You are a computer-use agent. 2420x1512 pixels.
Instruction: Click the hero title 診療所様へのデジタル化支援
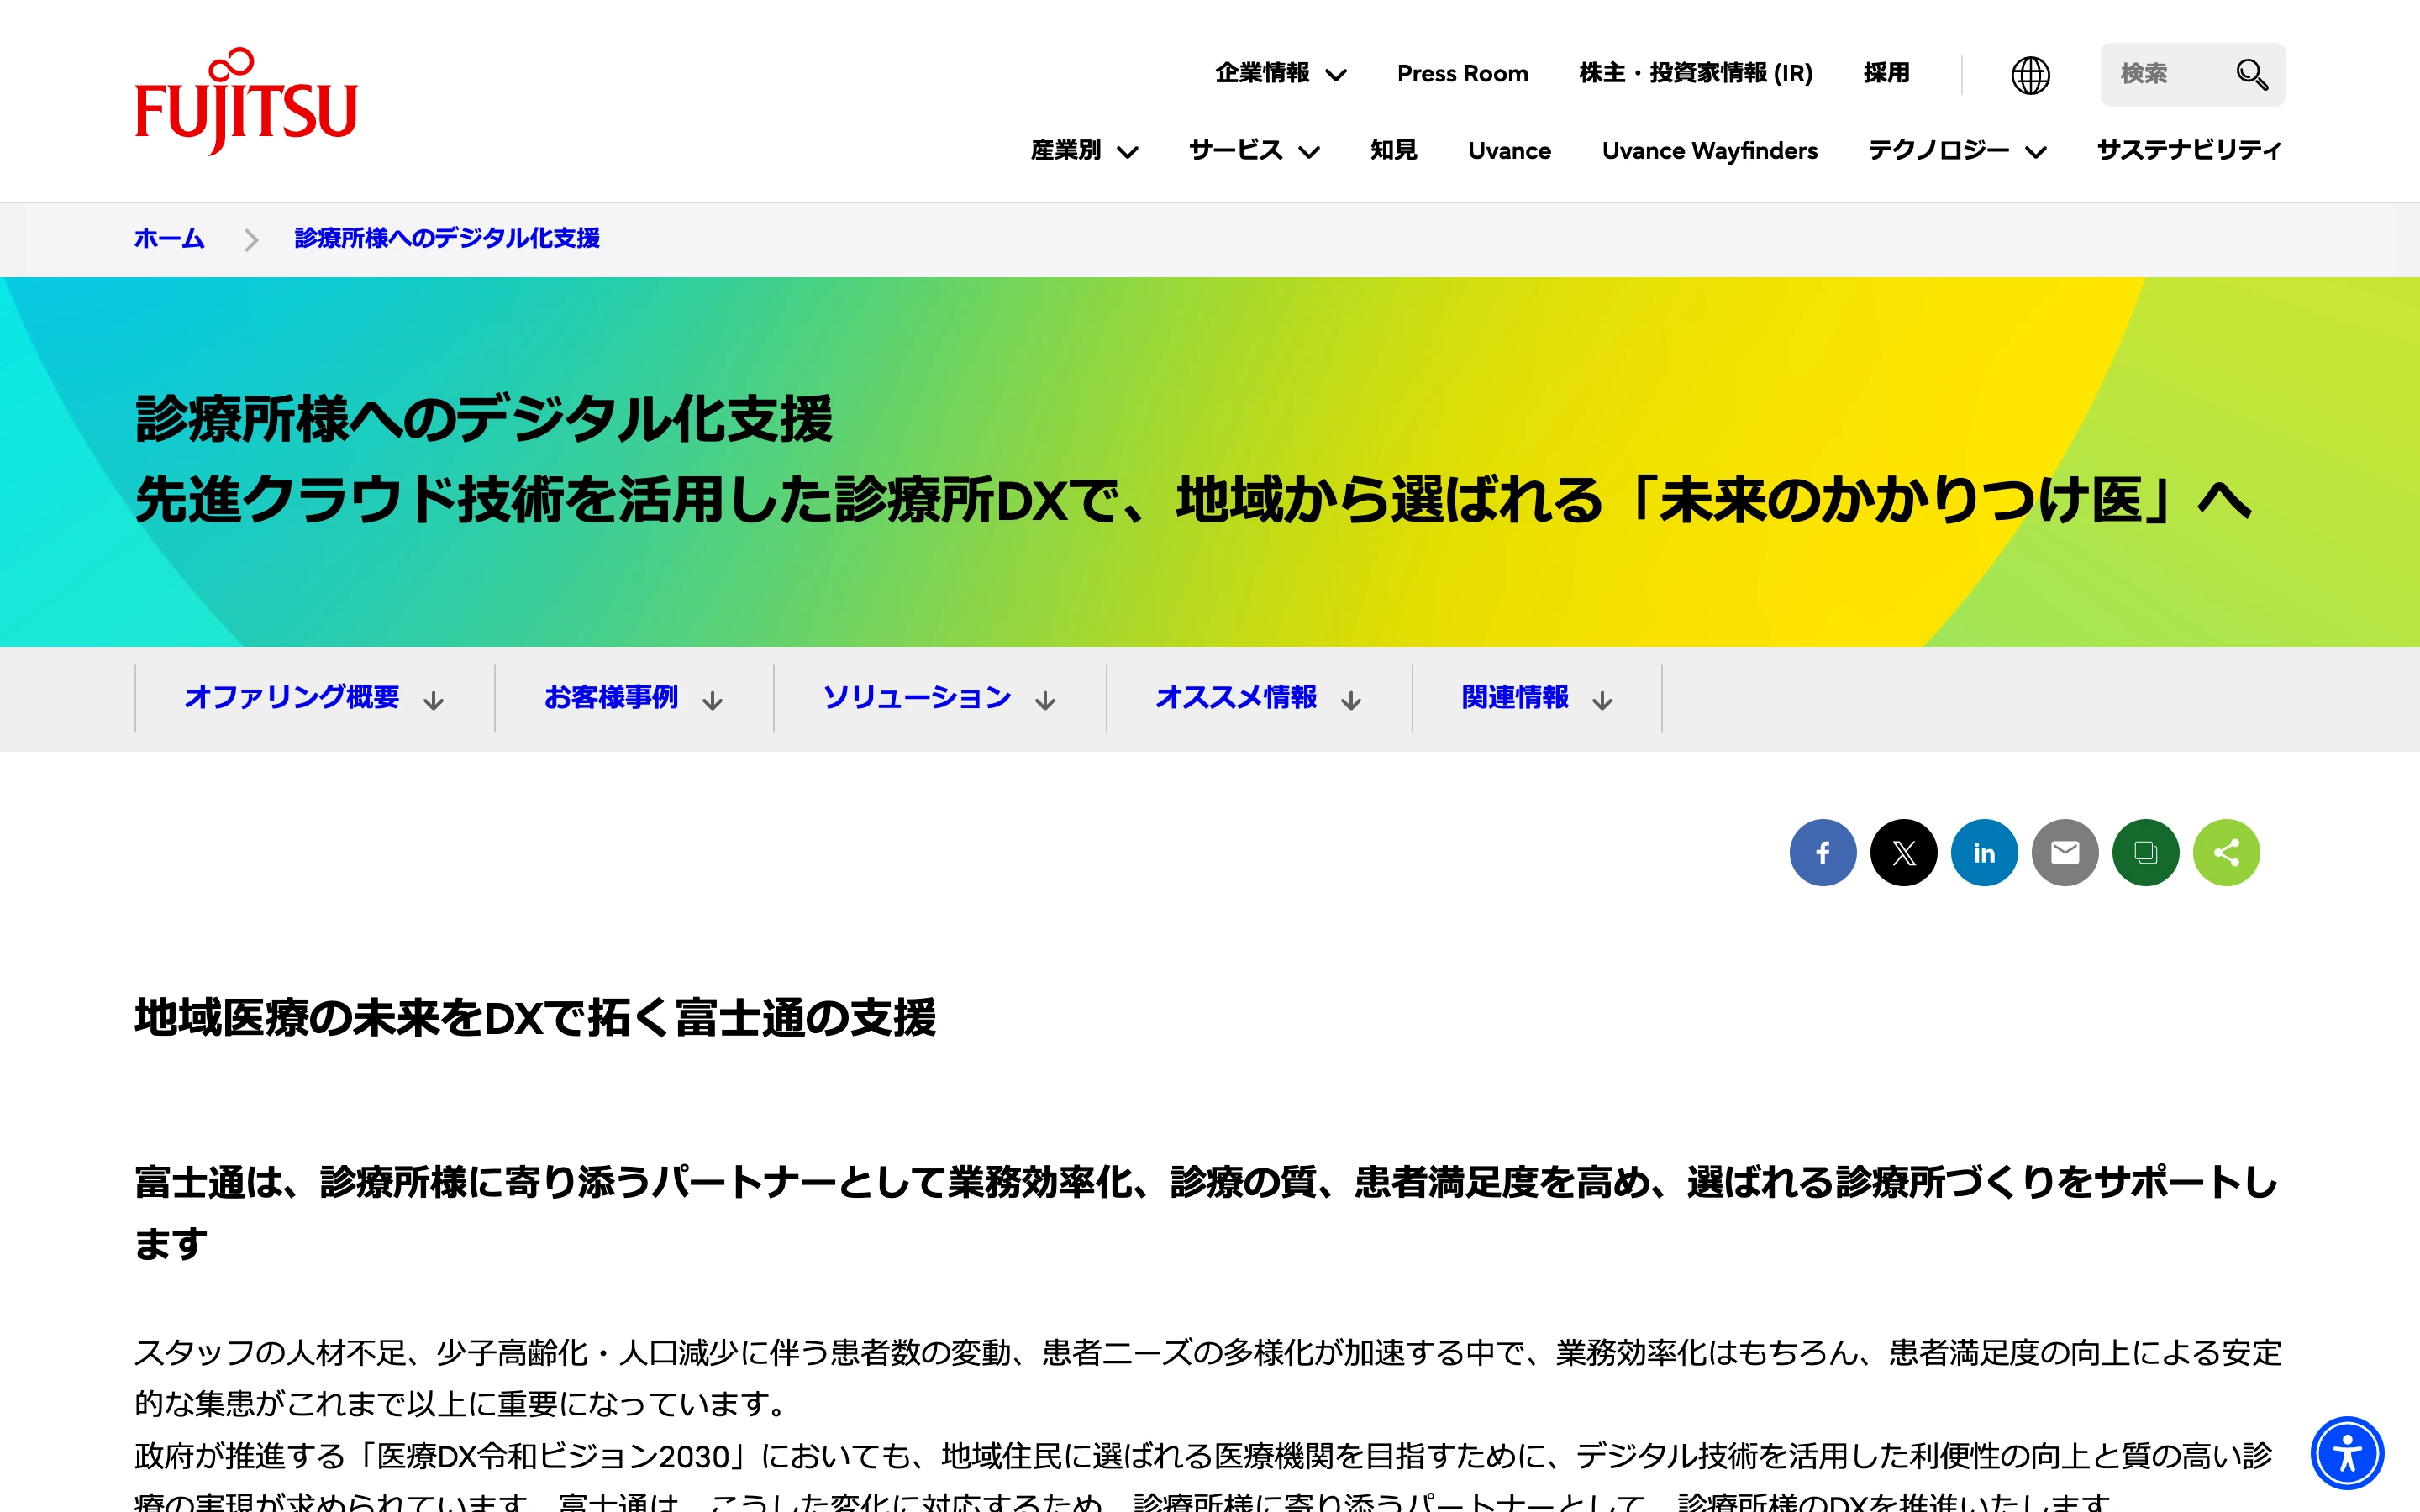[484, 419]
